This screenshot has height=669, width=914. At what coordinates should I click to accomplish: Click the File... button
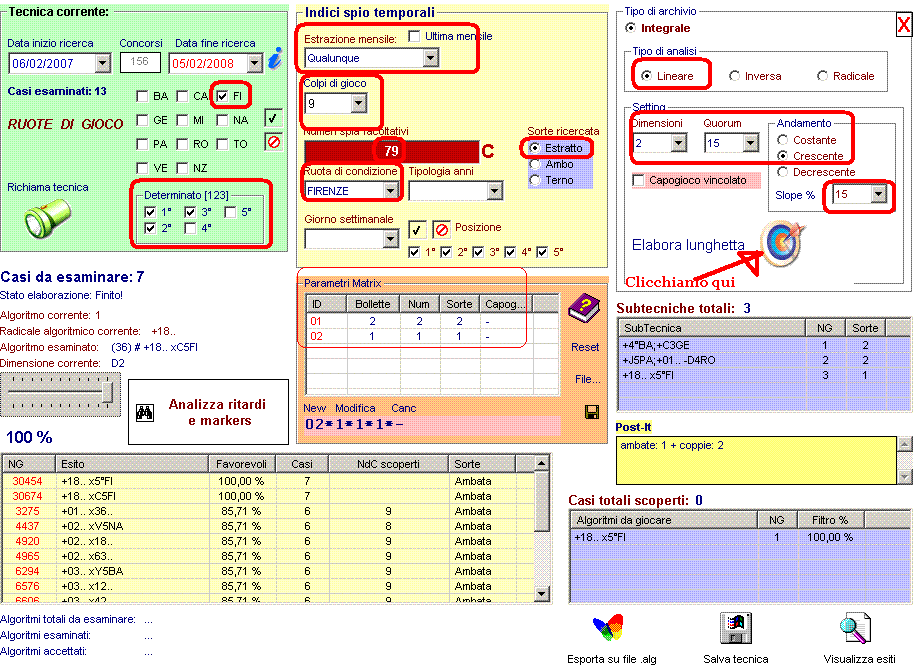(x=587, y=379)
